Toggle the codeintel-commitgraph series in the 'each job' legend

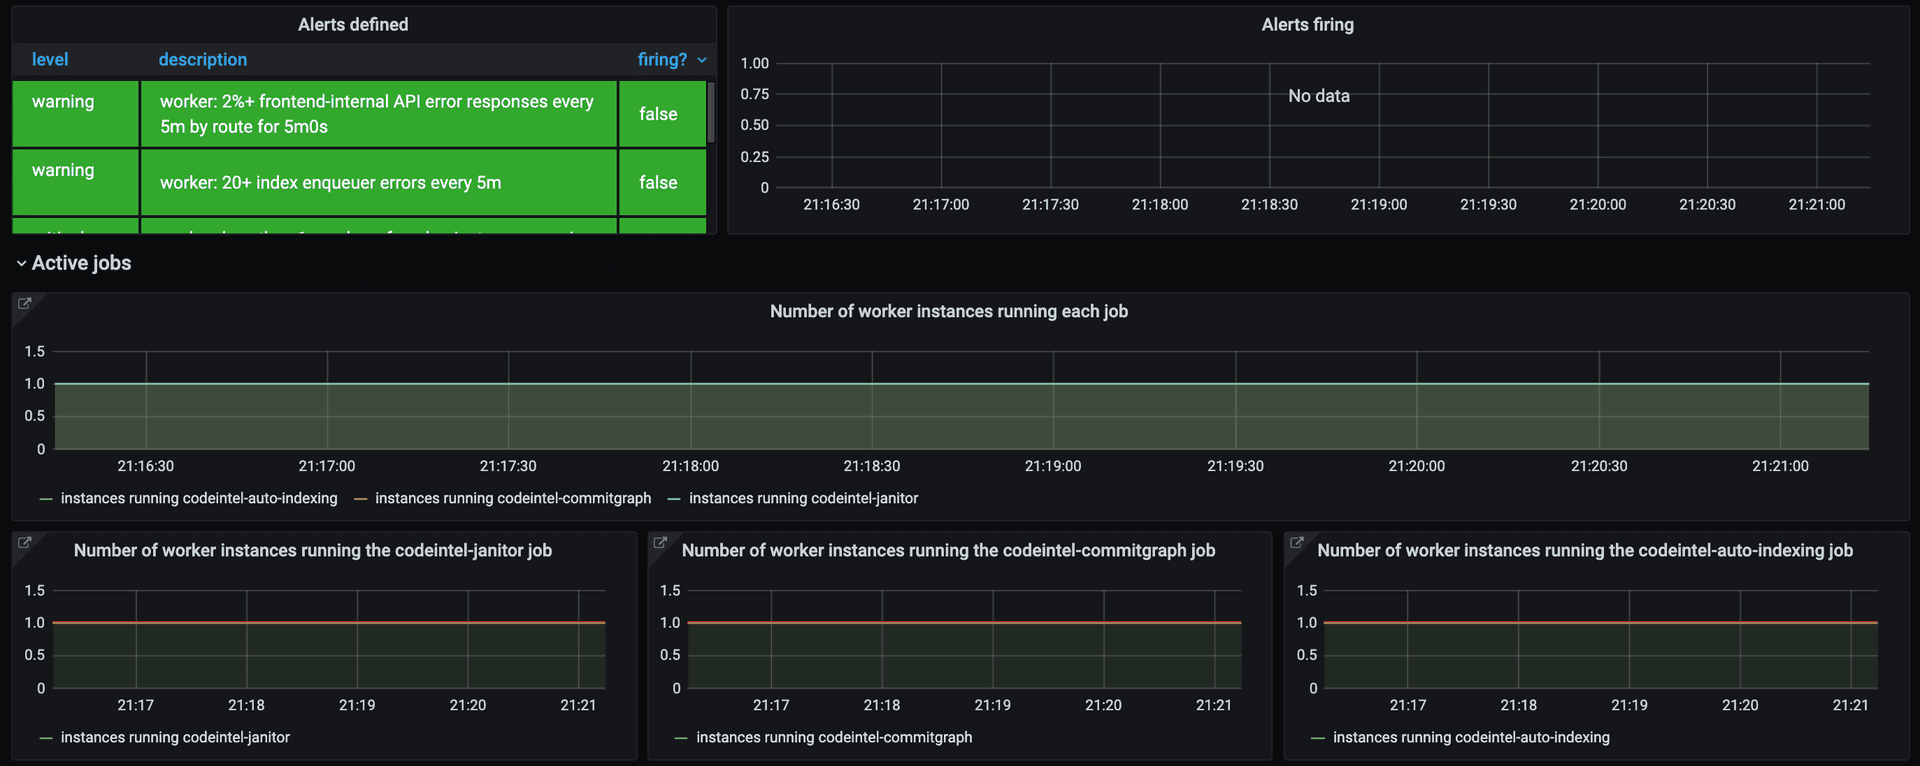pyautogui.click(x=513, y=498)
